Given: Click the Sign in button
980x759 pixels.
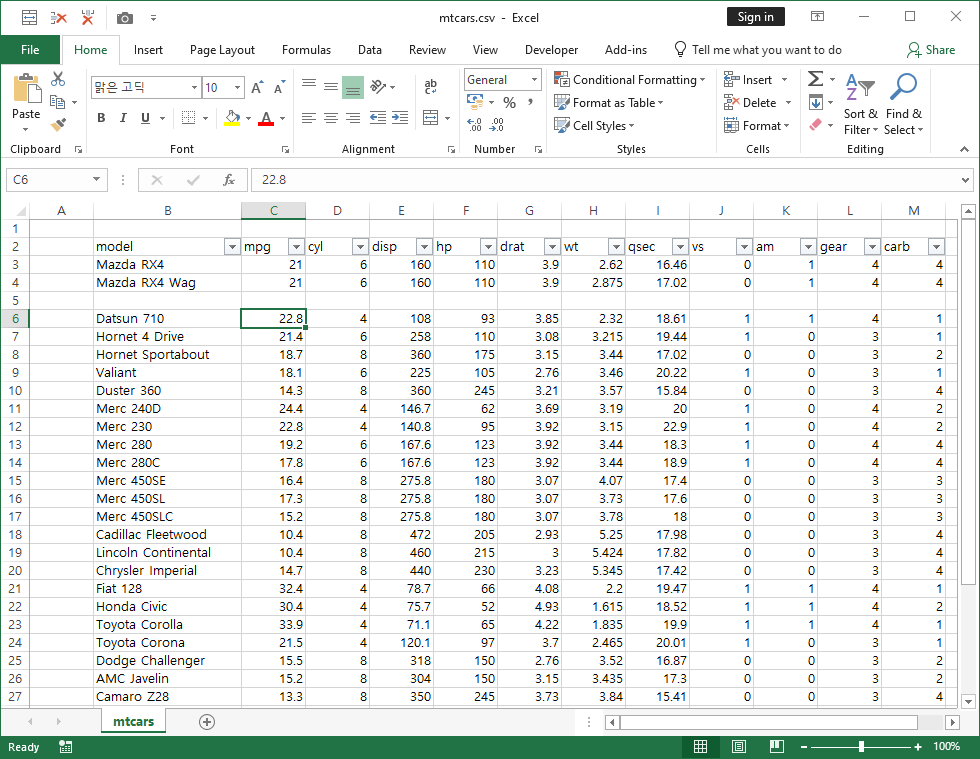Looking at the screenshot, I should click(x=756, y=17).
